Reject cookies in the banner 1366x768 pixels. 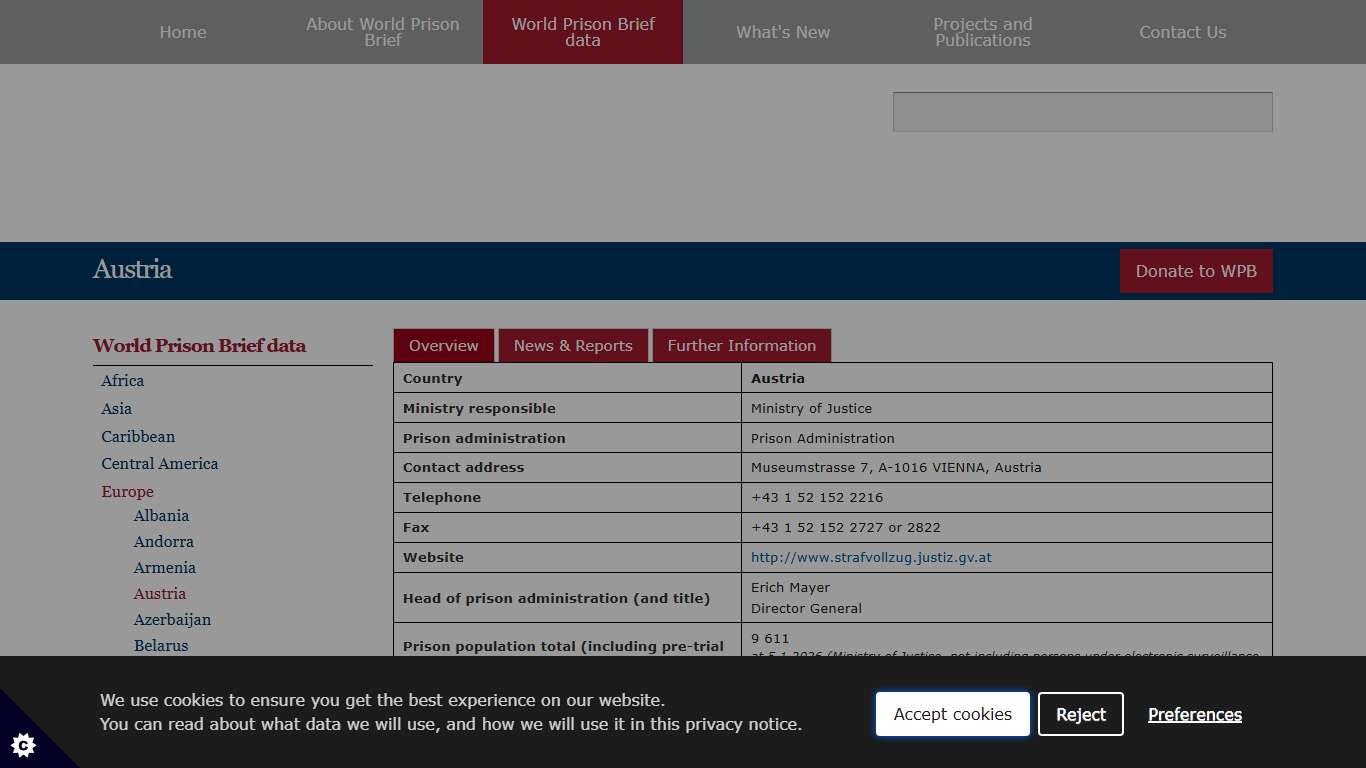point(1080,714)
